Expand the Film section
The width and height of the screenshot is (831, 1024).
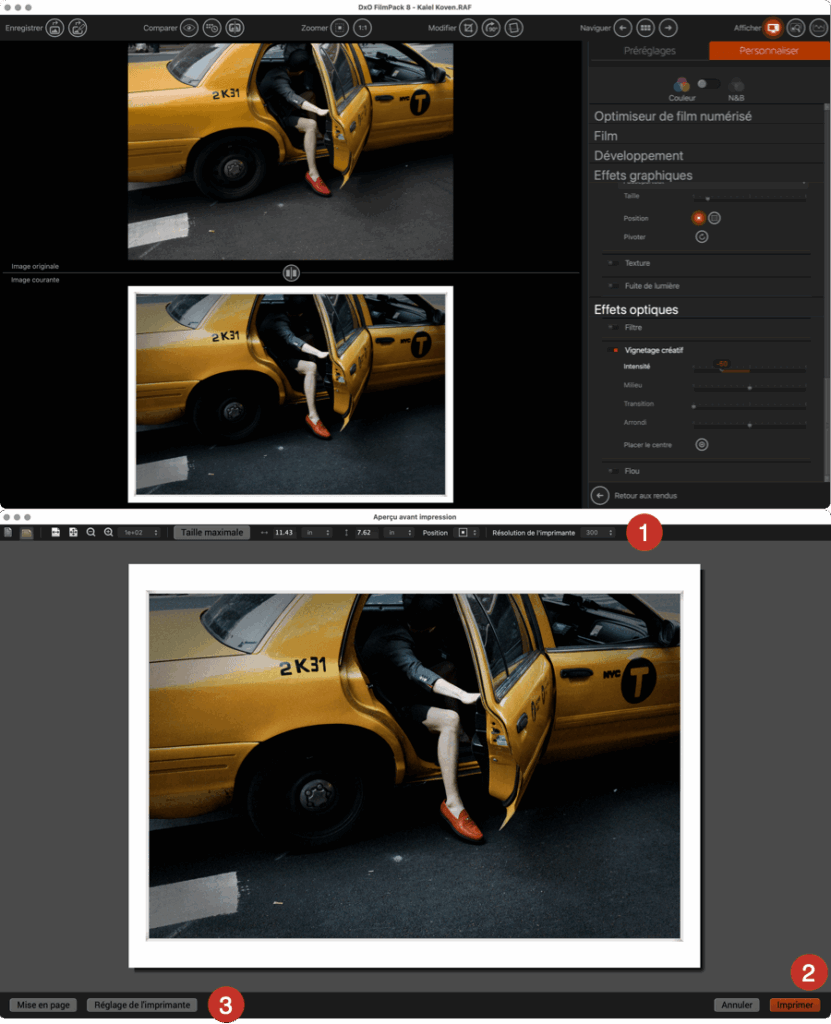[x=606, y=136]
